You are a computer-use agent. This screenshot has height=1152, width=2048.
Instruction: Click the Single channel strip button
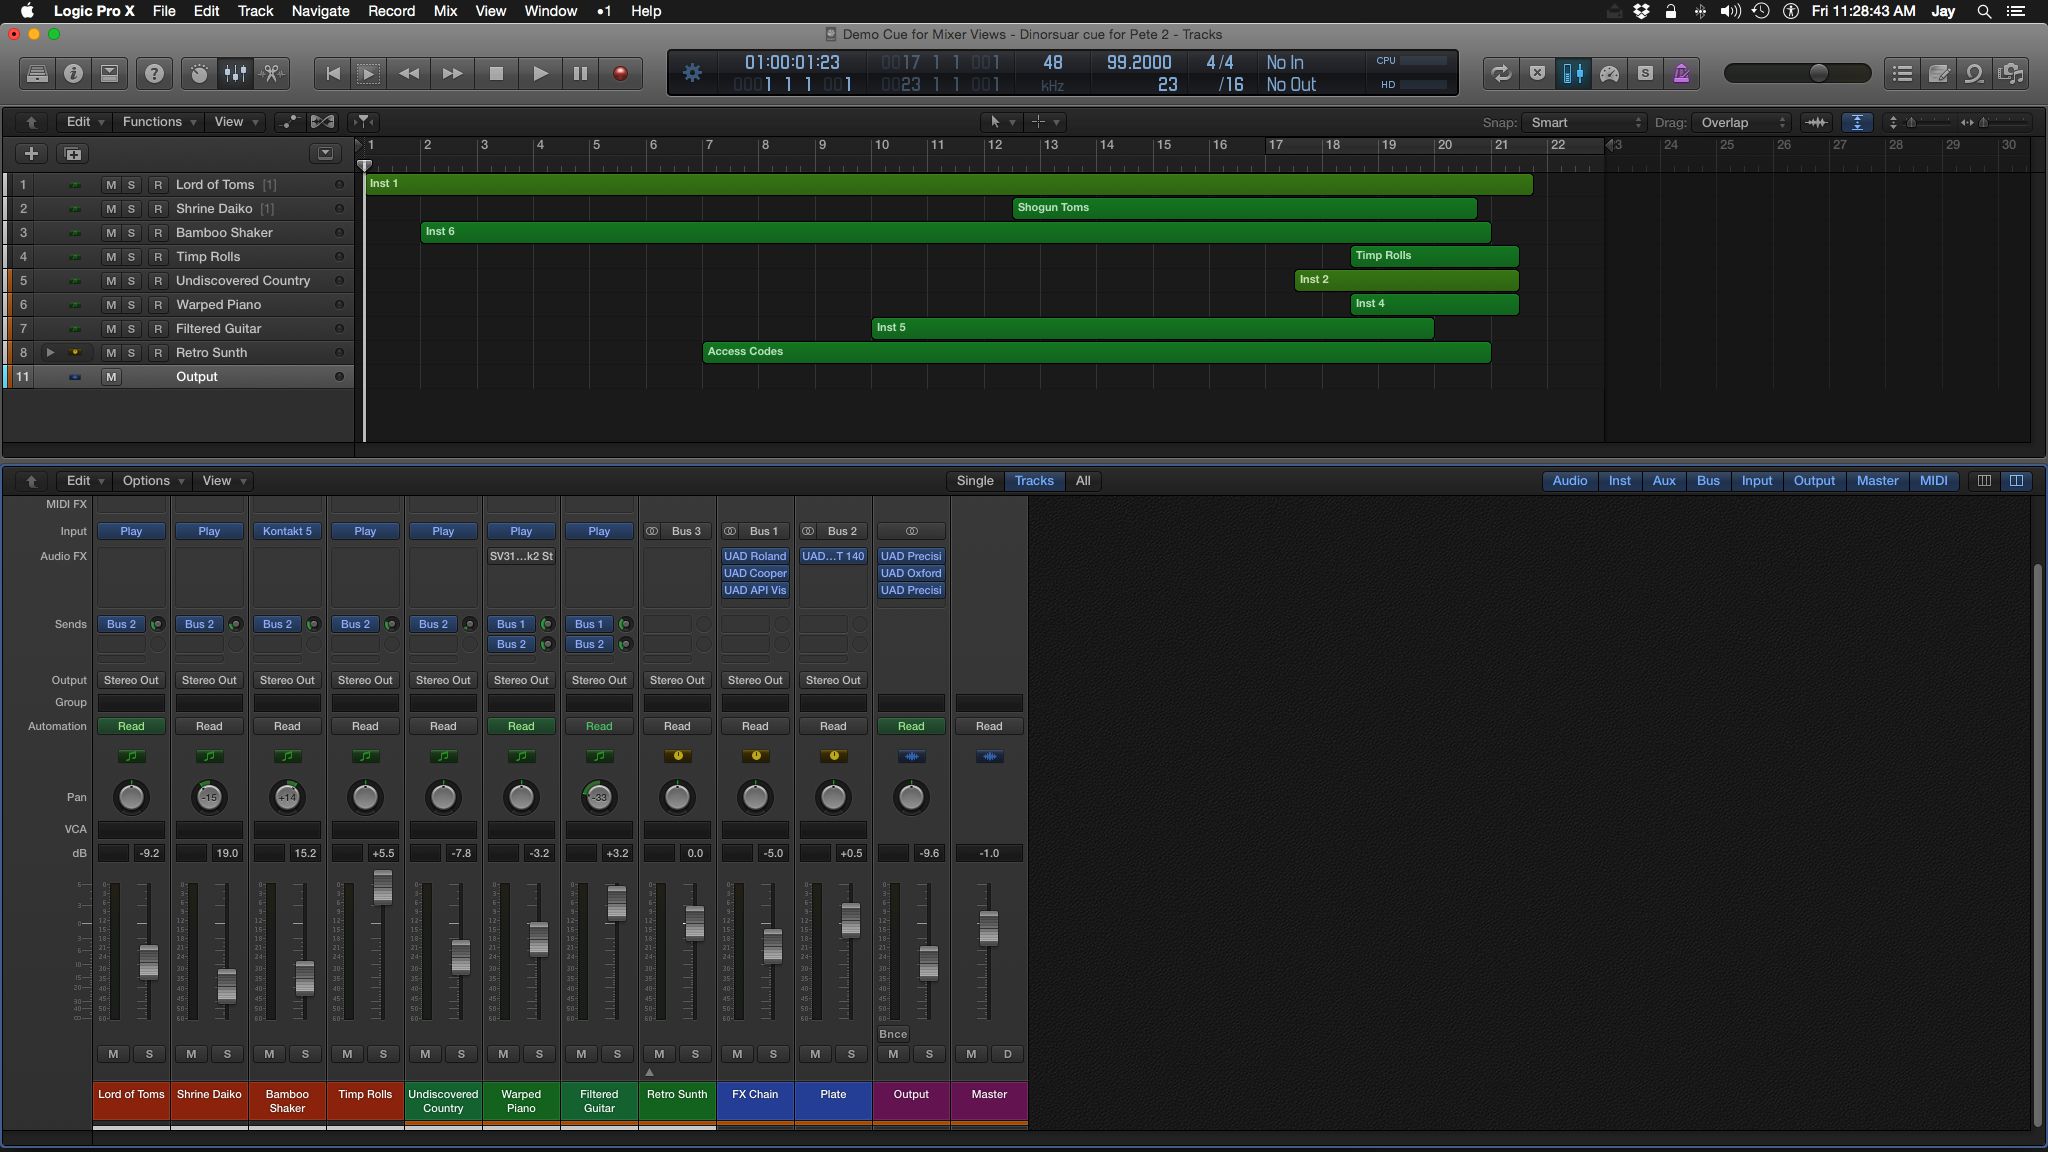click(x=975, y=480)
